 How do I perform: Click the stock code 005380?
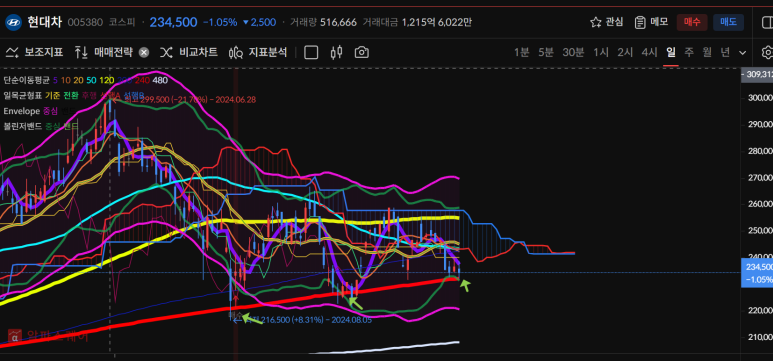(85, 22)
